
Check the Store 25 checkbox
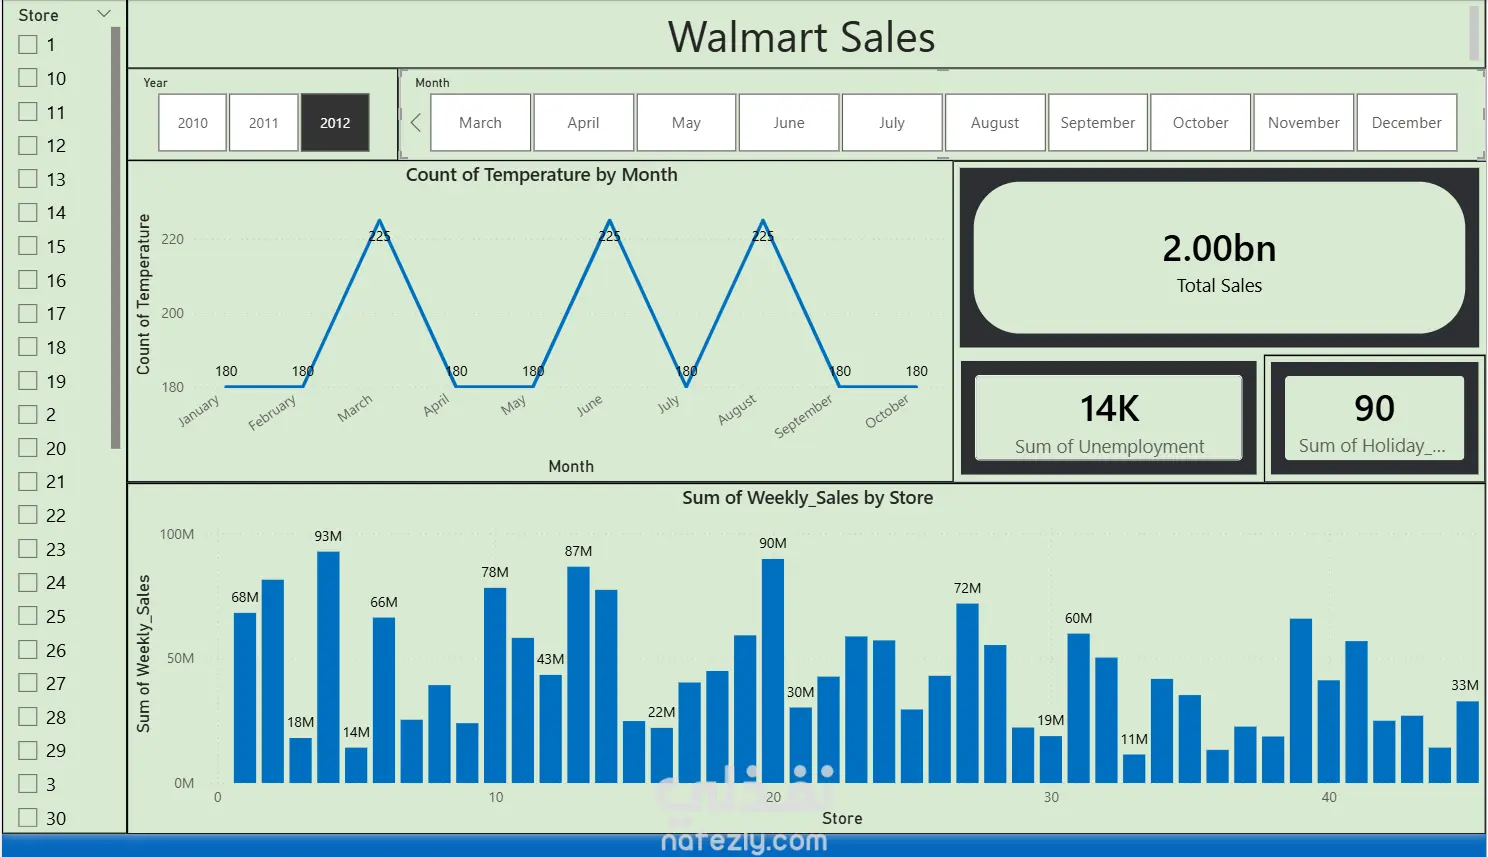click(28, 616)
